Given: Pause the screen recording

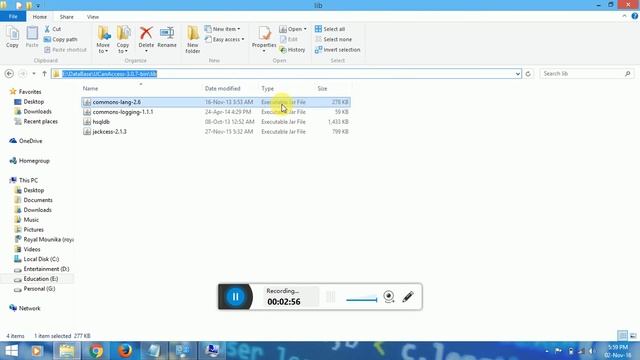Looking at the screenshot, I should (236, 297).
